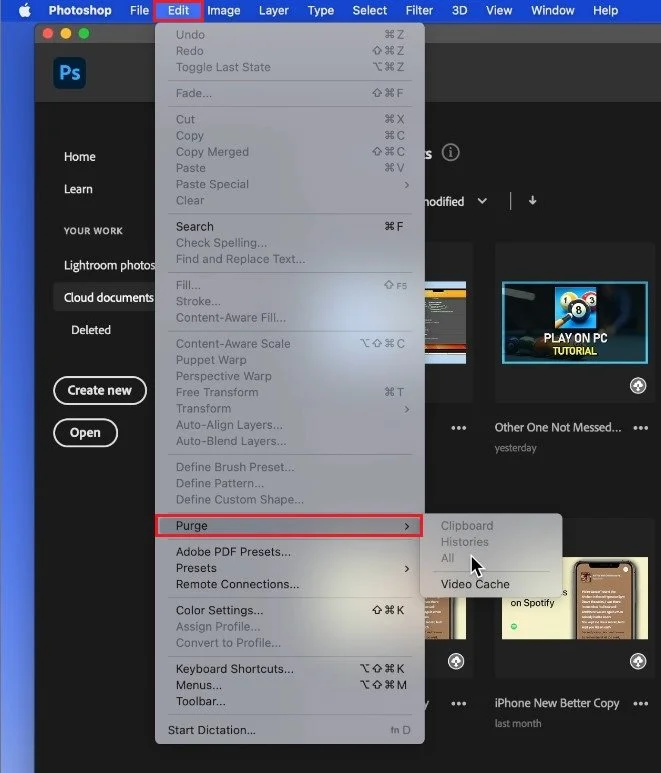
Task: Choose Remote Connections menu item
Action: pos(289,585)
